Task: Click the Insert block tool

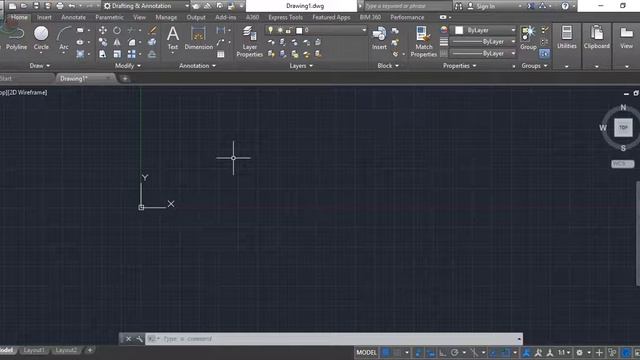Action: (379, 39)
